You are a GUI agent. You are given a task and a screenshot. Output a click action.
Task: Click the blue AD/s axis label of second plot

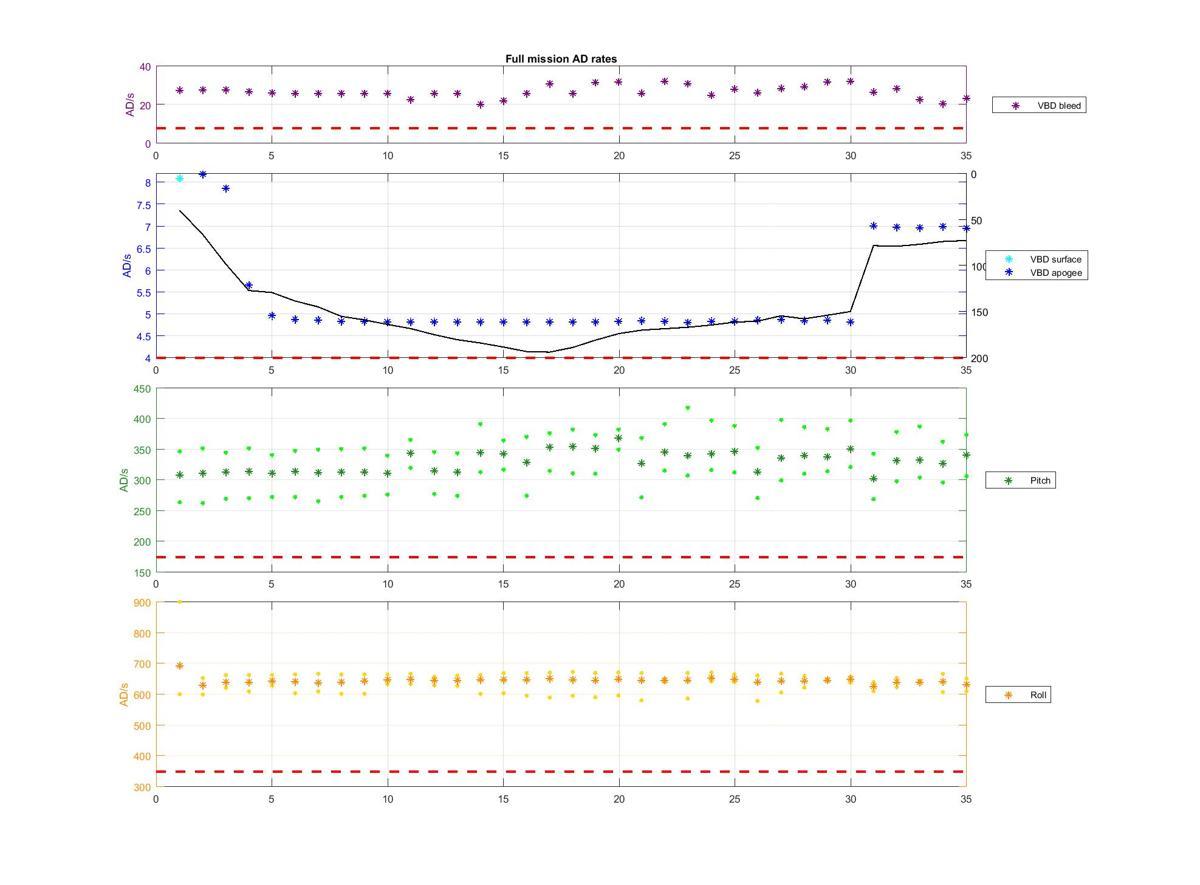(x=127, y=266)
